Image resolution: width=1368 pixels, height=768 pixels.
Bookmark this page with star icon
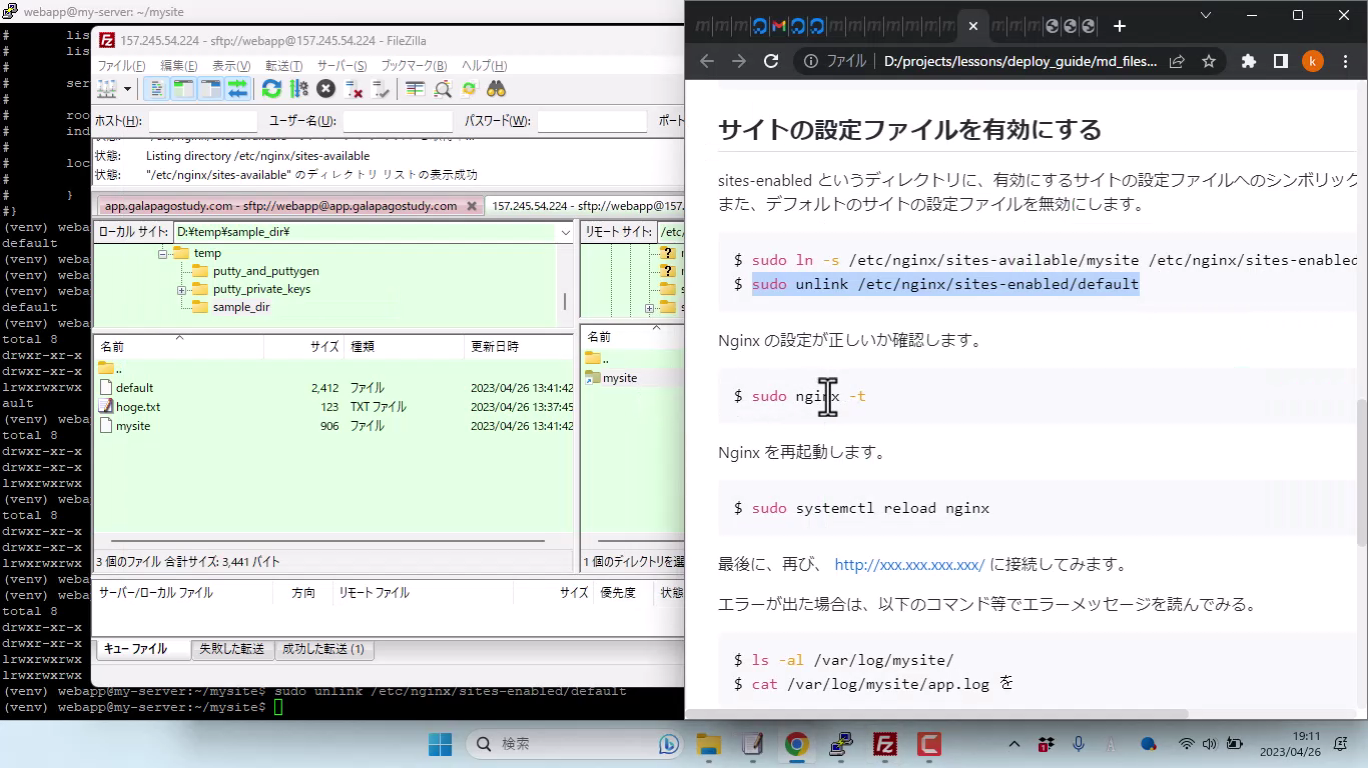1209,61
